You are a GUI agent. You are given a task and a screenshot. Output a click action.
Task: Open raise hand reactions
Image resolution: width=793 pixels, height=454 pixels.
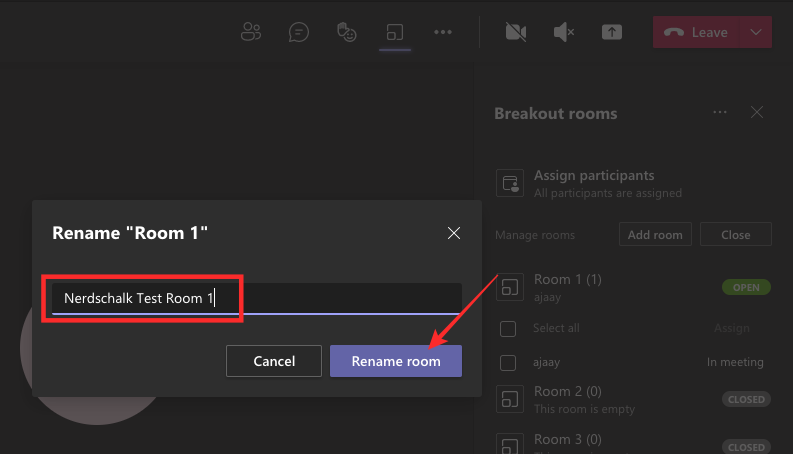347,32
